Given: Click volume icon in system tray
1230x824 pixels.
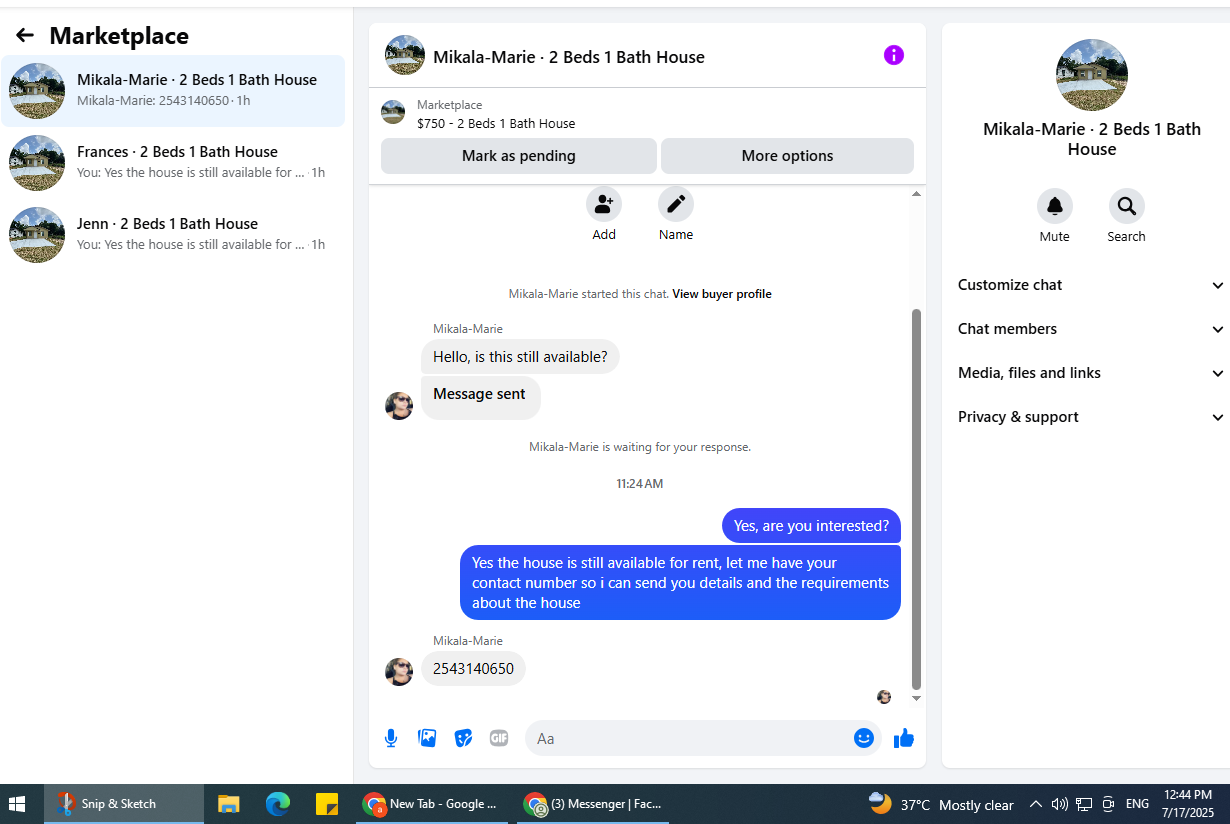Looking at the screenshot, I should tap(1060, 804).
